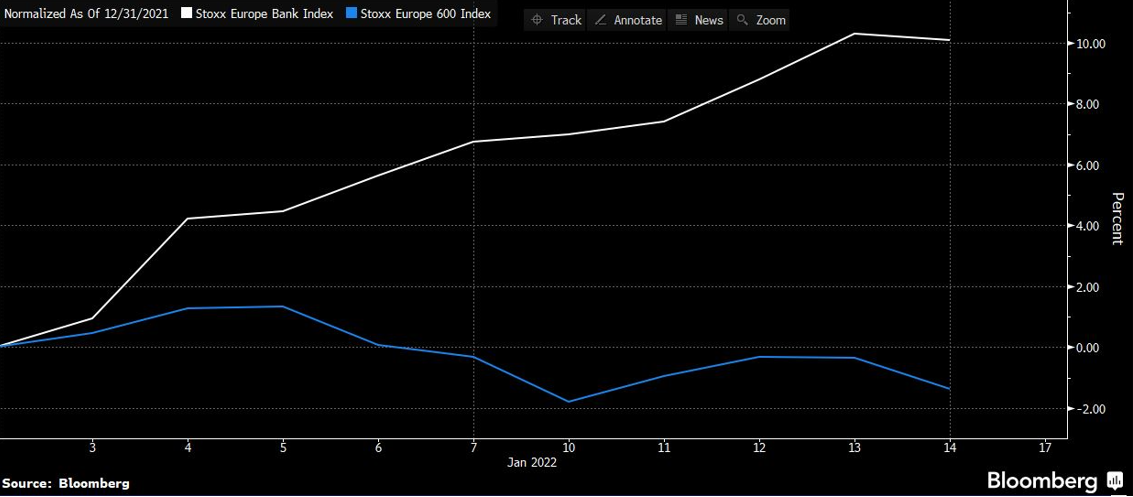Click date 3 on the x-axis
This screenshot has height=497, width=1133.
pos(92,448)
